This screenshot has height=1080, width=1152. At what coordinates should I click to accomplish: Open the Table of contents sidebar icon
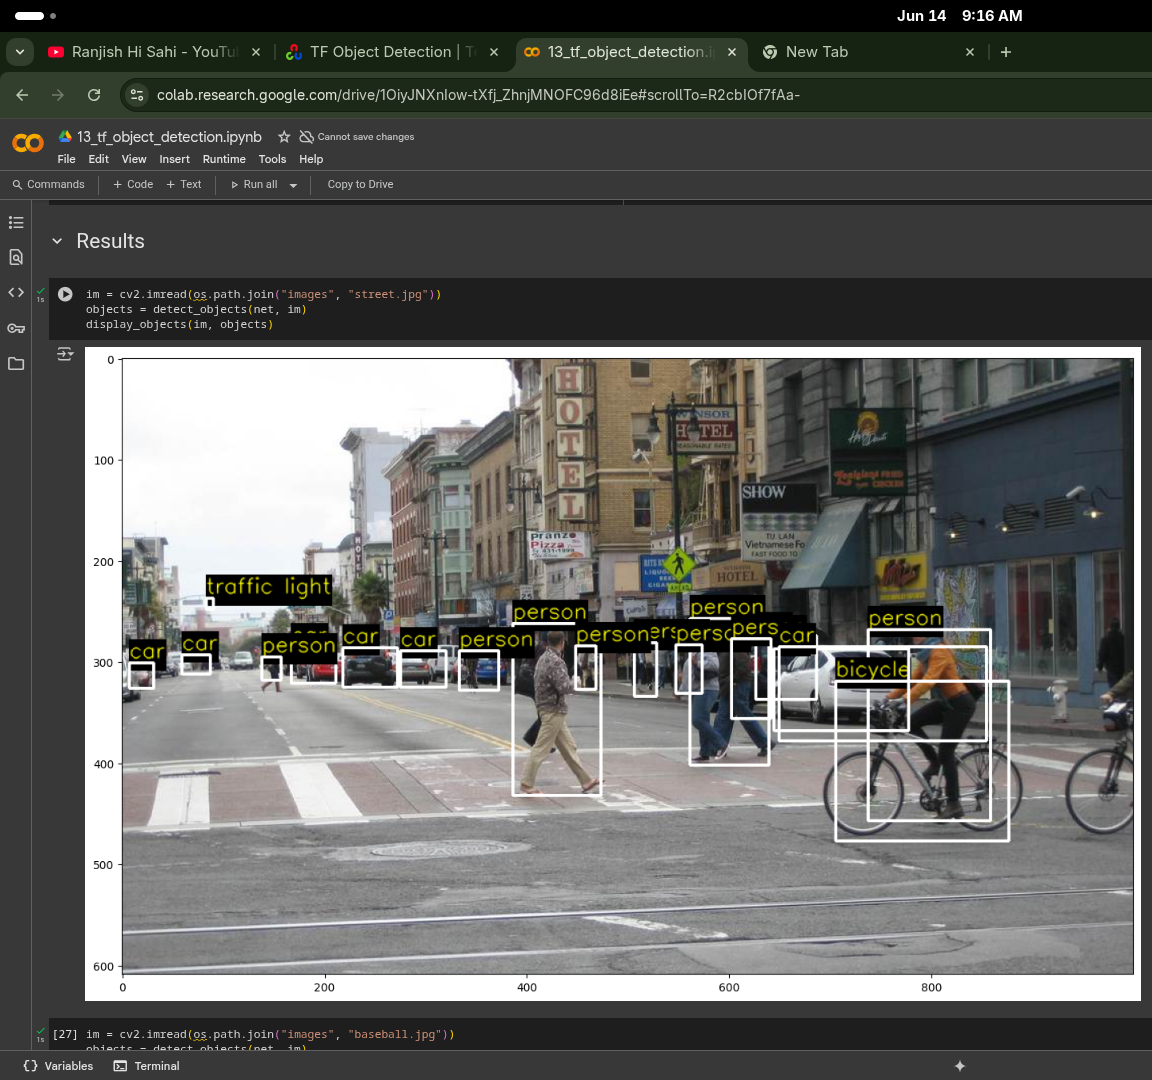(x=16, y=222)
